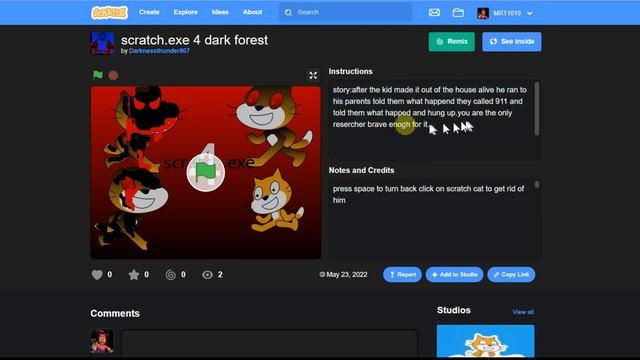Favorite the project with the star icon
The width and height of the screenshot is (640, 360).
click(x=133, y=275)
